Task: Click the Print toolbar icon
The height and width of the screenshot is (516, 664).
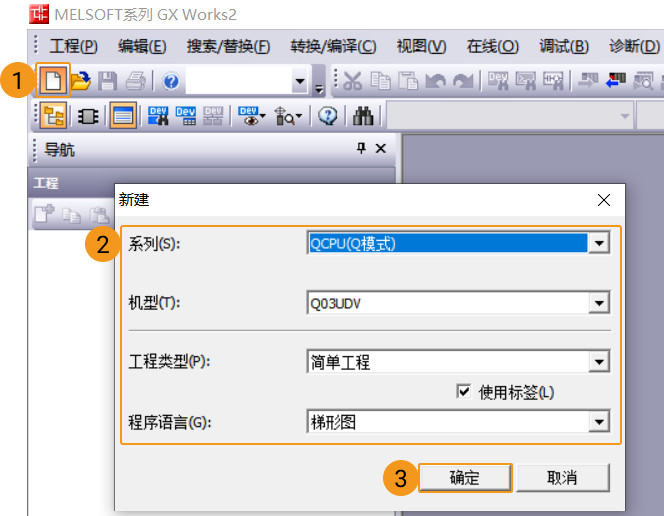Action: coord(136,80)
